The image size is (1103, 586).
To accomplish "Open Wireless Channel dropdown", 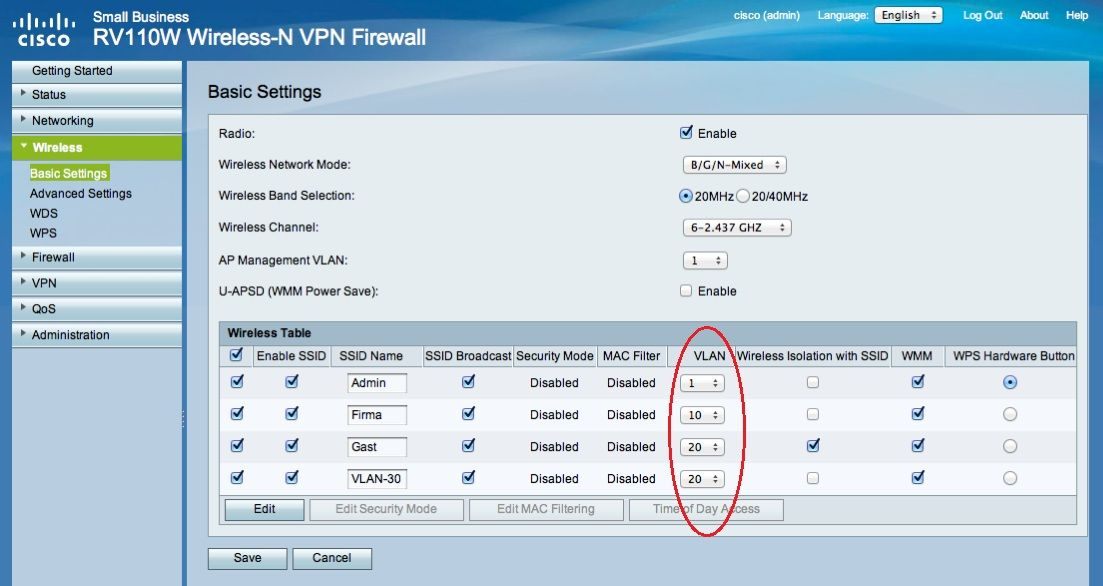I will [x=737, y=227].
